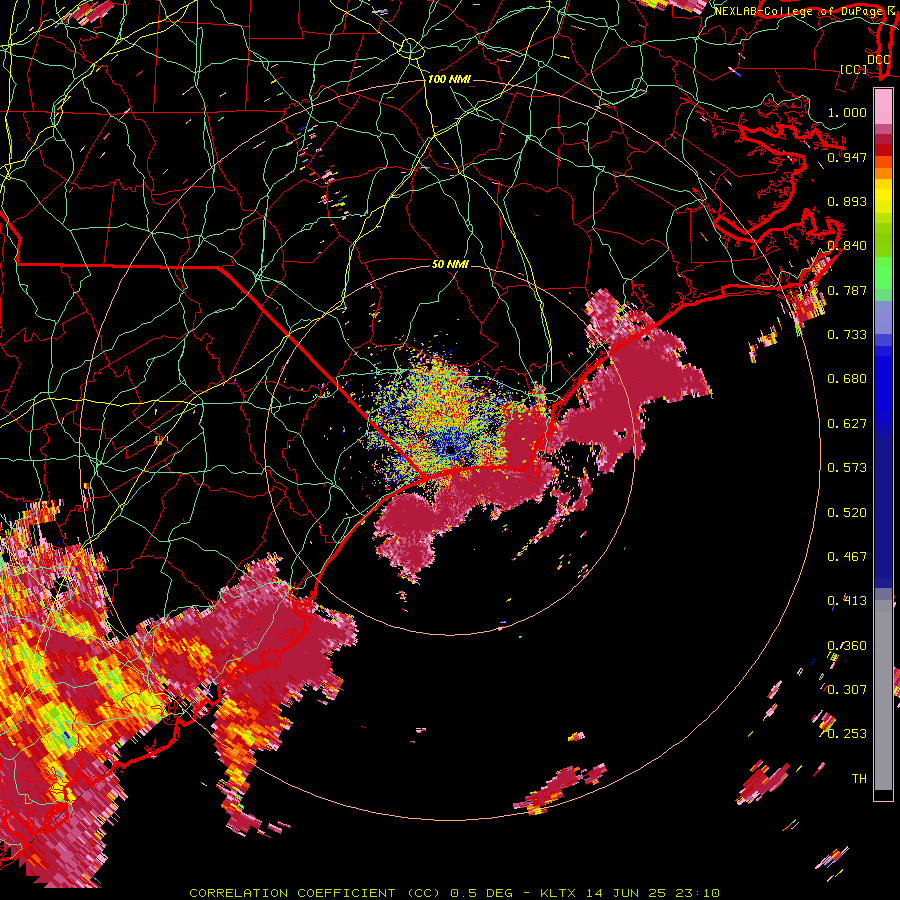900x900 pixels.
Task: Click the 0.627 legend value
Action: (x=847, y=424)
